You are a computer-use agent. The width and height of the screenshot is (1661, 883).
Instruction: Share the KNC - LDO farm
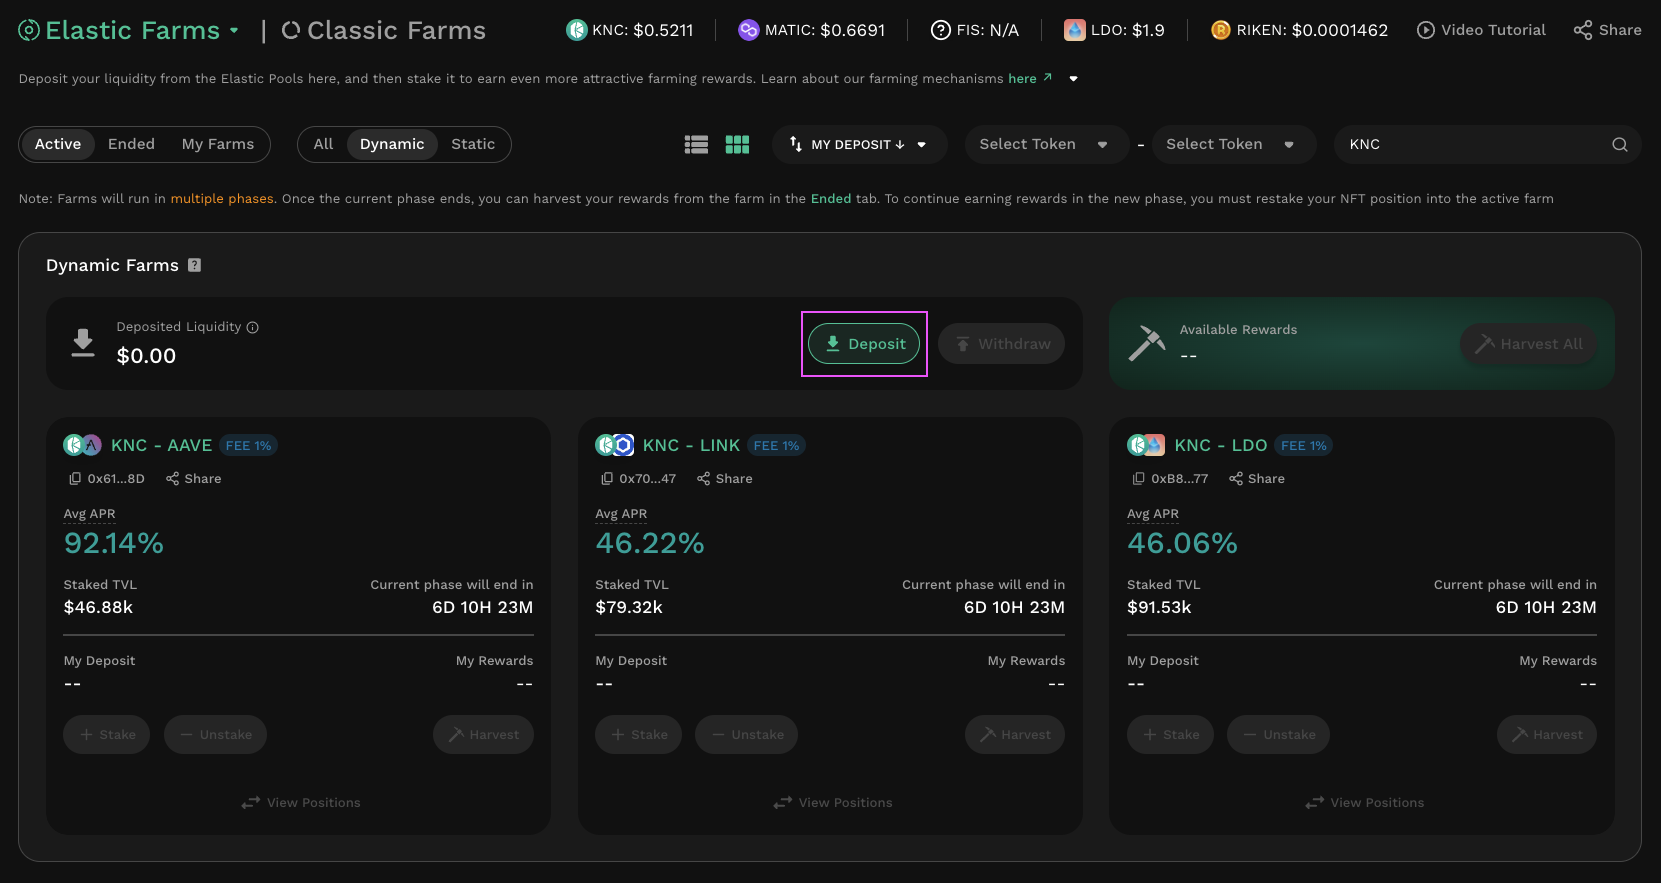tap(1257, 479)
